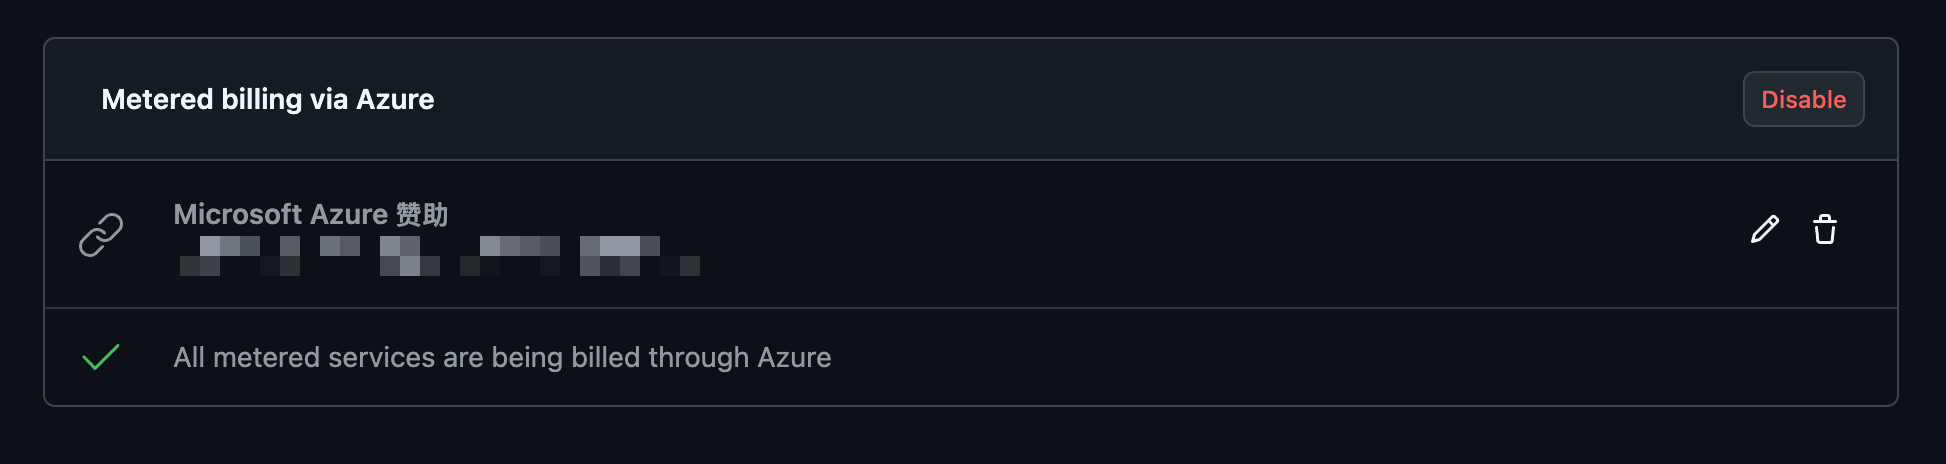
Task: Click the Disable button
Action: point(1803,99)
